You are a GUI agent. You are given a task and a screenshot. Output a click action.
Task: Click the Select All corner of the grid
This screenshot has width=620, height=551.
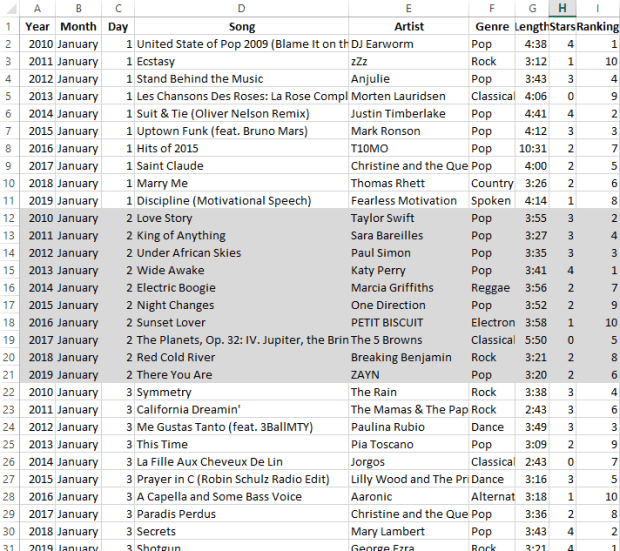click(10, 9)
